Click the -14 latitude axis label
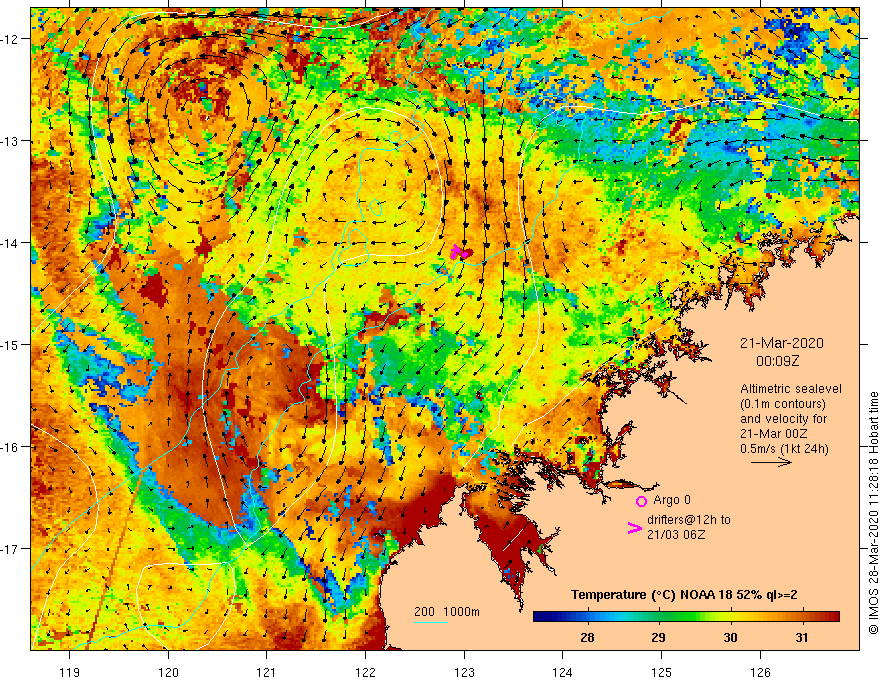Screen dimensions: 880x680 pos(12,243)
